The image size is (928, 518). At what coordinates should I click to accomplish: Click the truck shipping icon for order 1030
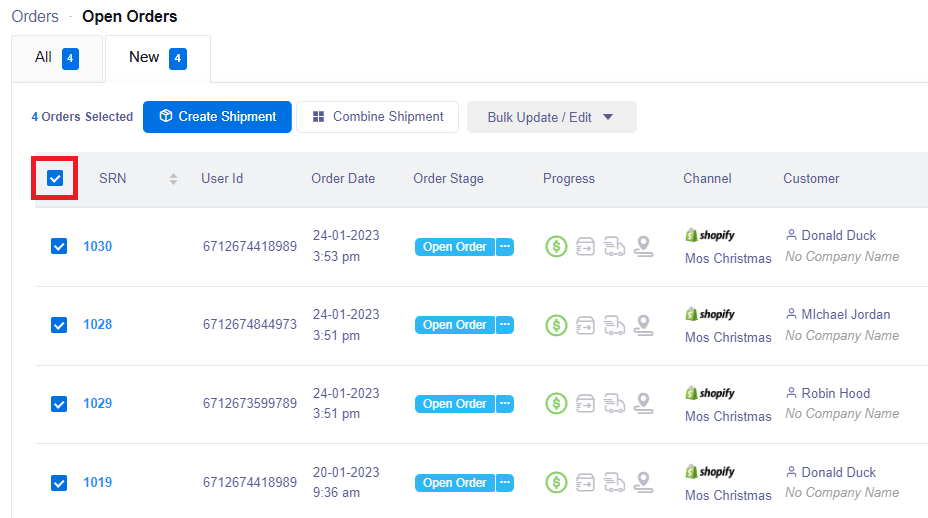pyautogui.click(x=614, y=246)
